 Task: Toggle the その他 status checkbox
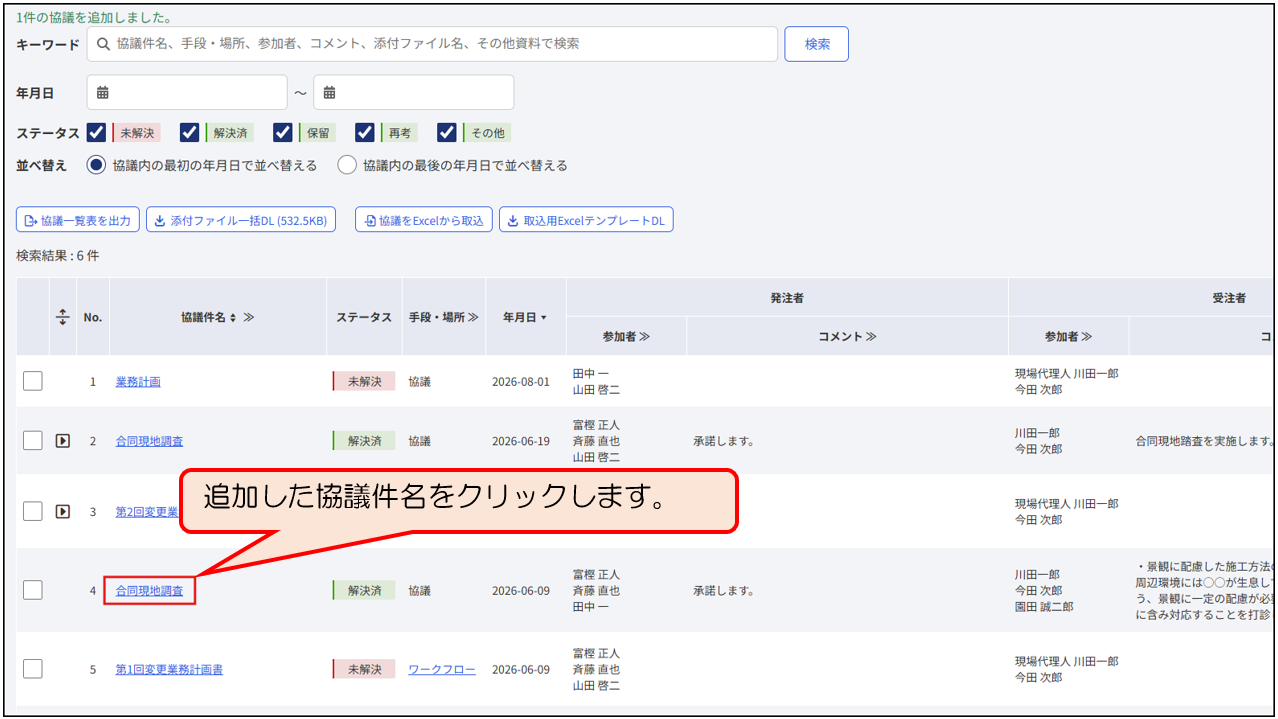point(447,133)
